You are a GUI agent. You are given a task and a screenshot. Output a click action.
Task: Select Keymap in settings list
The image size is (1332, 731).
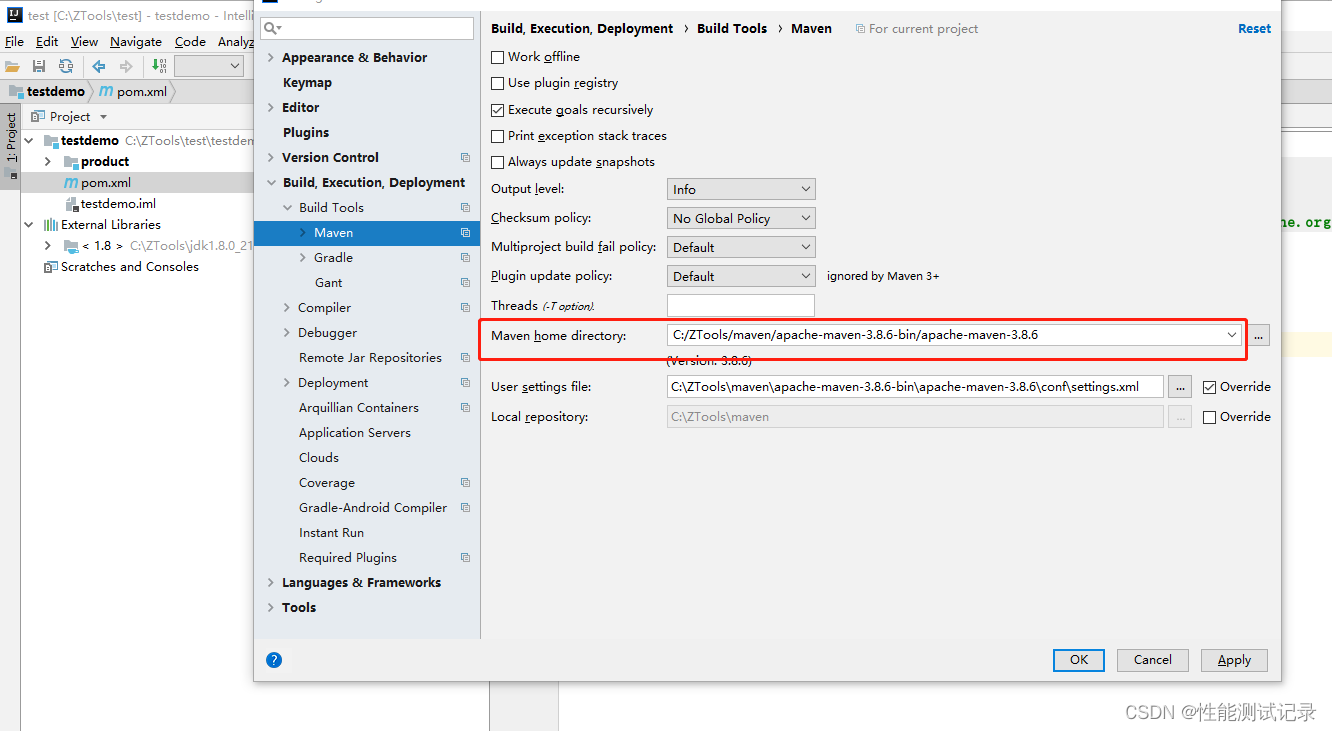click(x=307, y=83)
